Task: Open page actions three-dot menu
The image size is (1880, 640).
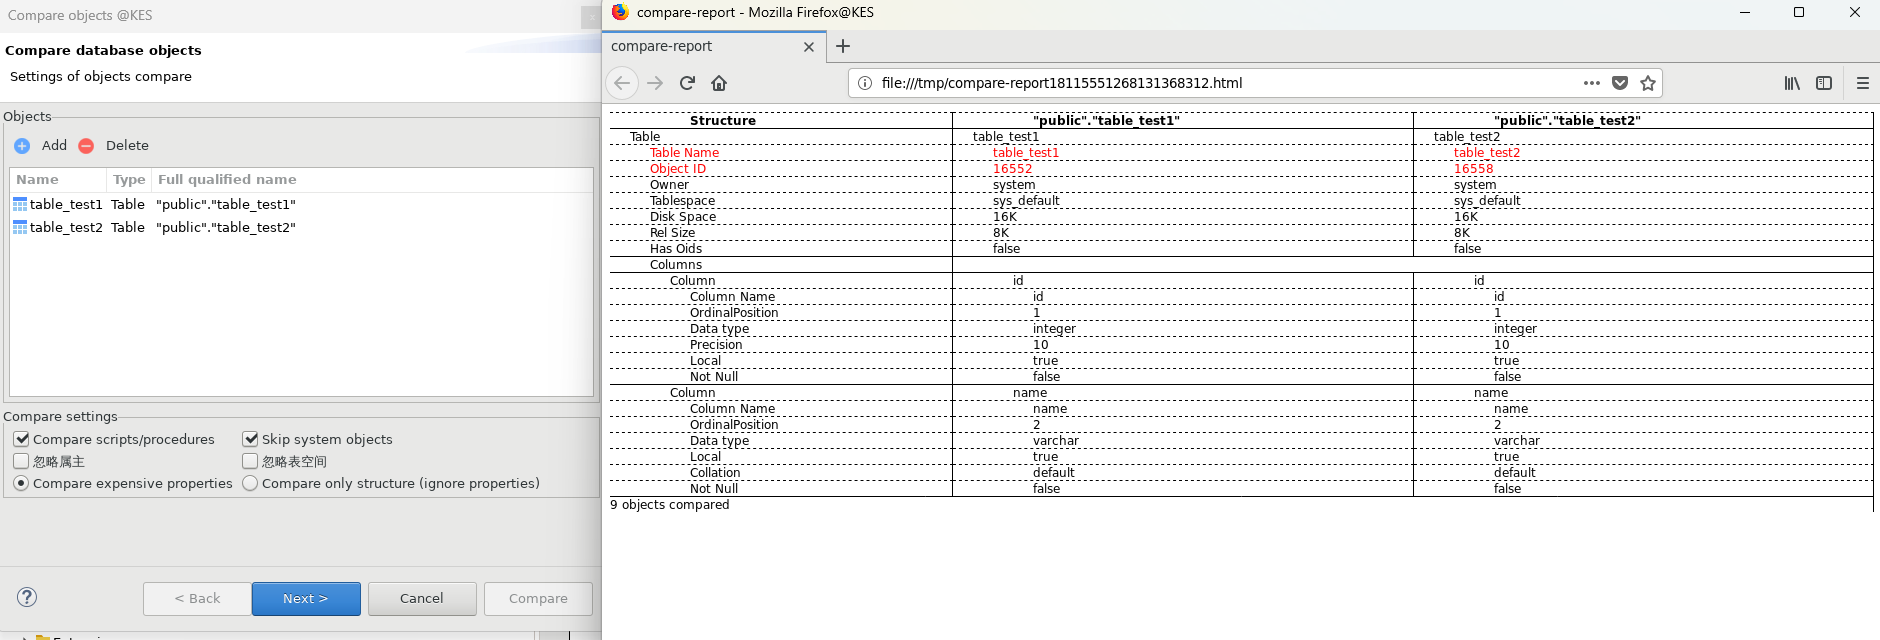Action: pyautogui.click(x=1592, y=83)
